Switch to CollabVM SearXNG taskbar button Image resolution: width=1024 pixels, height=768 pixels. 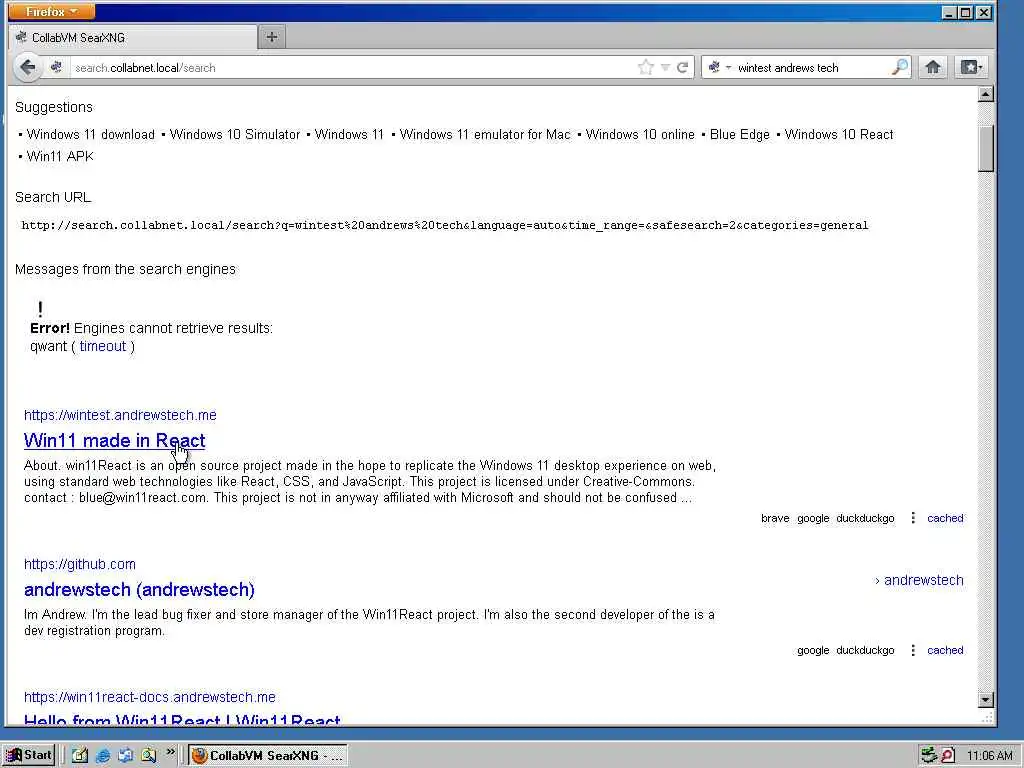(268, 756)
